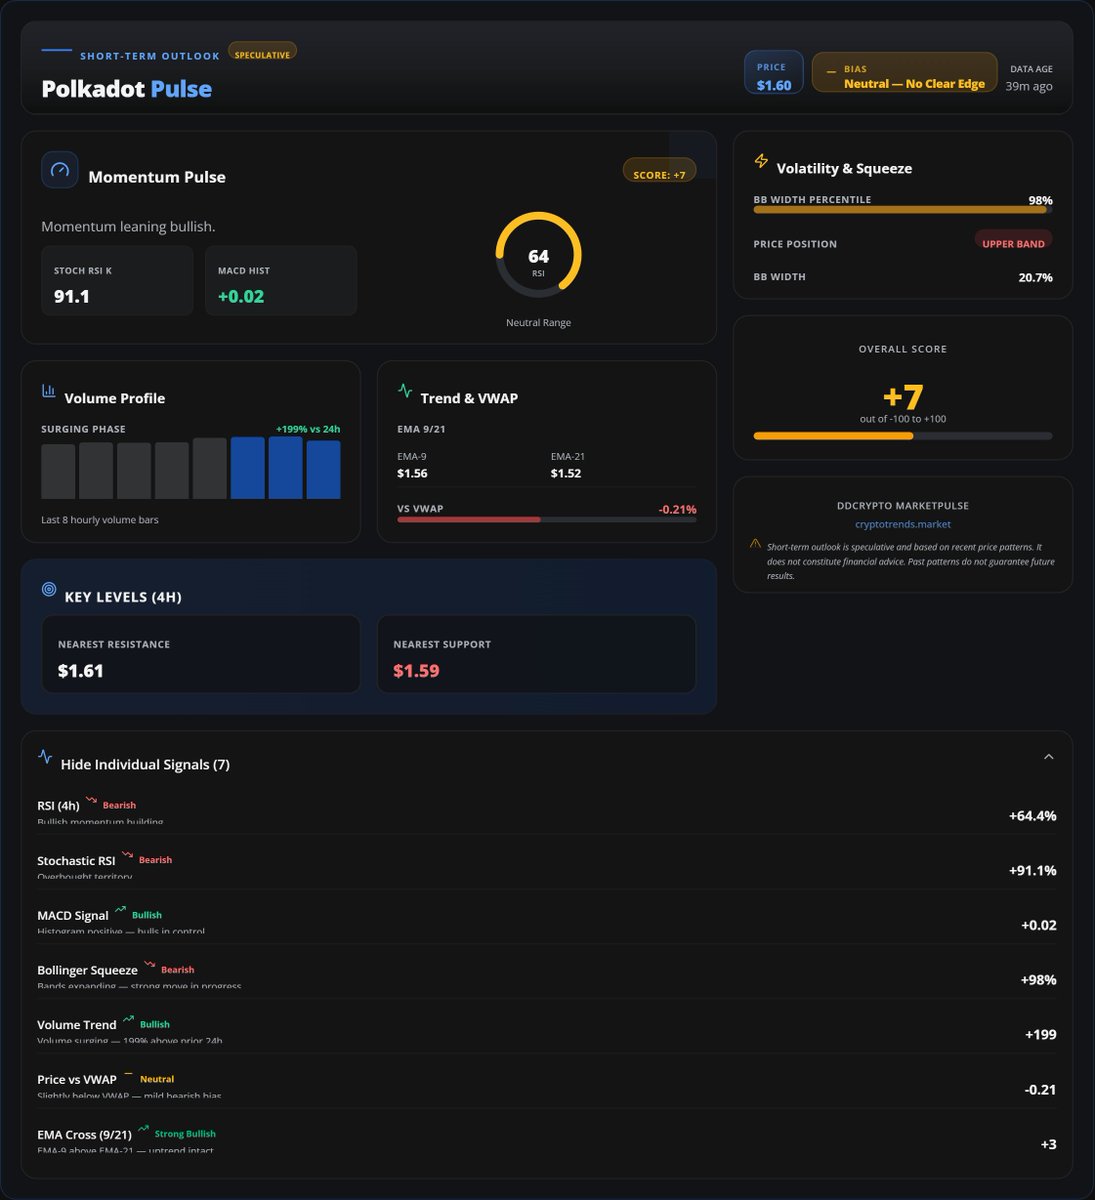Click the Price vs VWAP neutral dash icon
This screenshot has height=1200, width=1095.
[128, 1074]
